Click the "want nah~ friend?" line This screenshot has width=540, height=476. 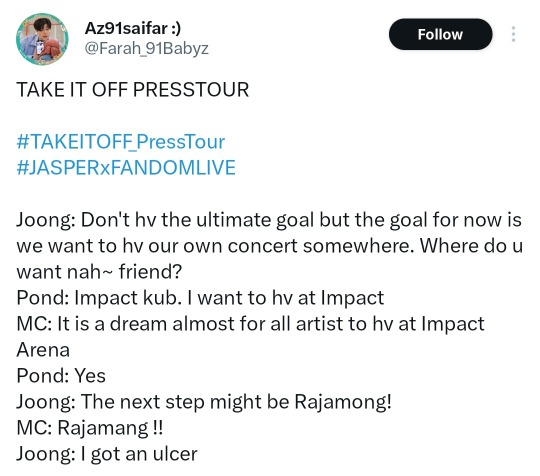[99, 272]
